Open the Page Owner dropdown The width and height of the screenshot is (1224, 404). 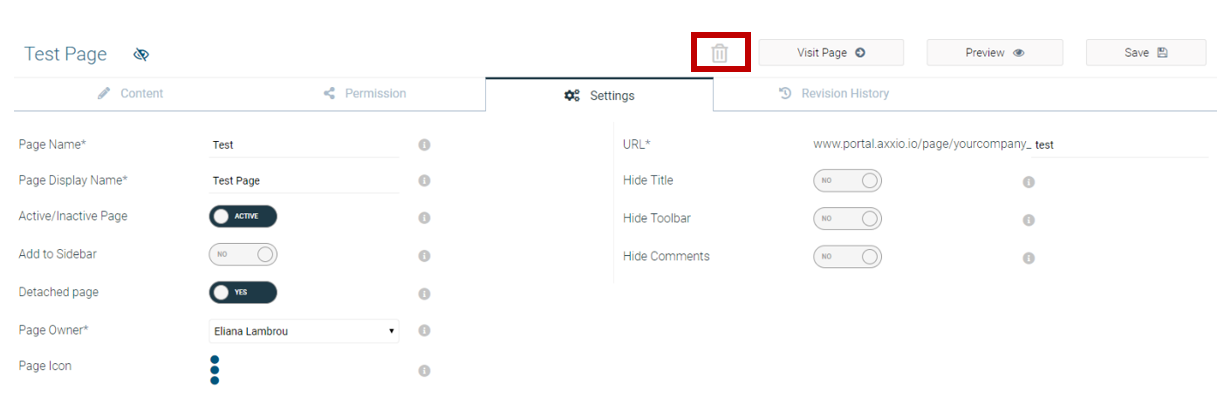(x=304, y=331)
